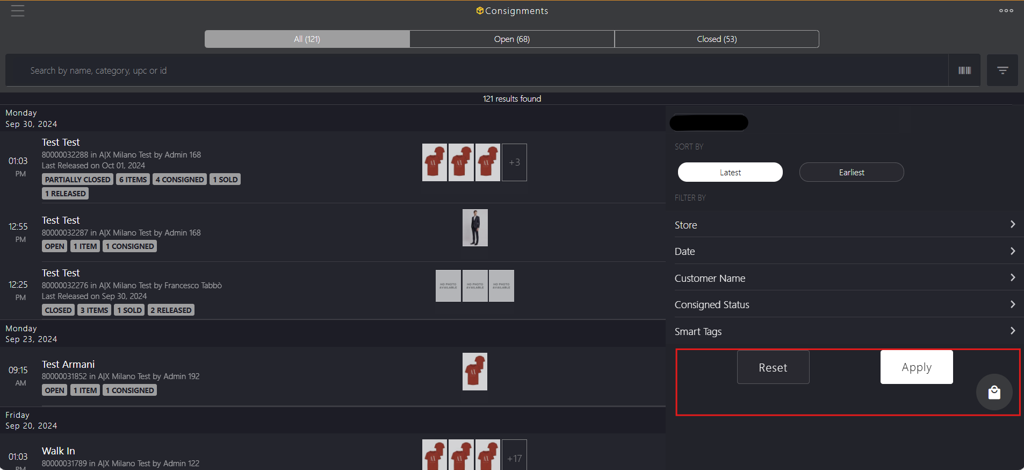Open the Walk In consignment
The height and width of the screenshot is (470, 1024).
(x=333, y=452)
